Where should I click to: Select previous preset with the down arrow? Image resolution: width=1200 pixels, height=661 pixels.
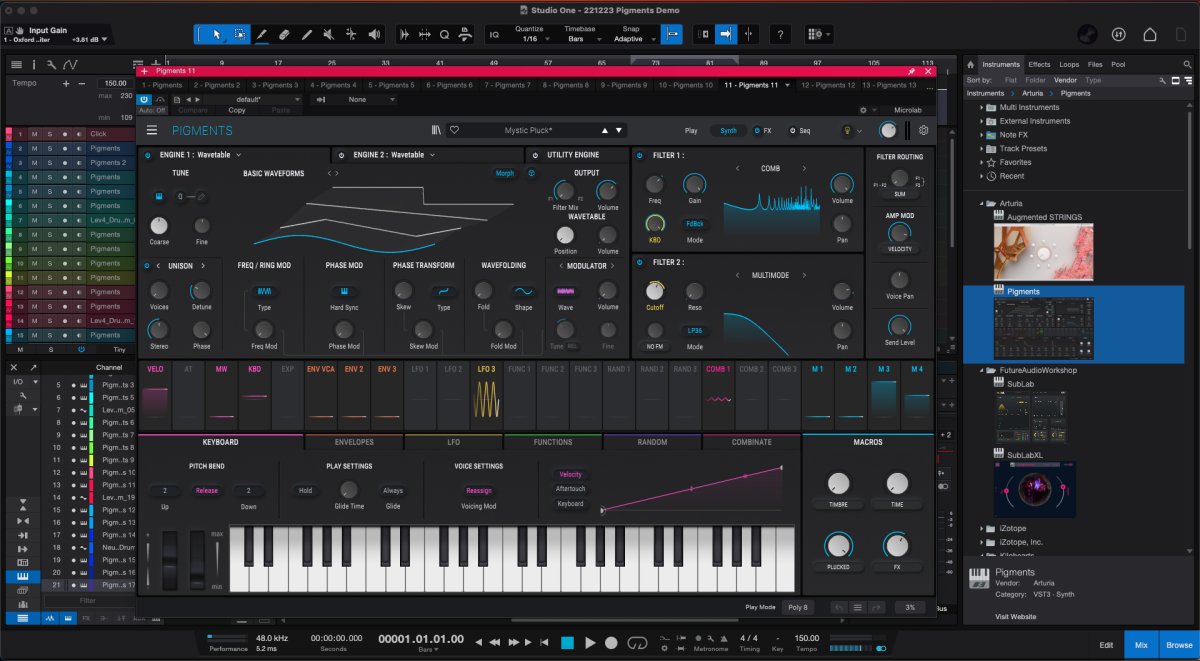(619, 131)
